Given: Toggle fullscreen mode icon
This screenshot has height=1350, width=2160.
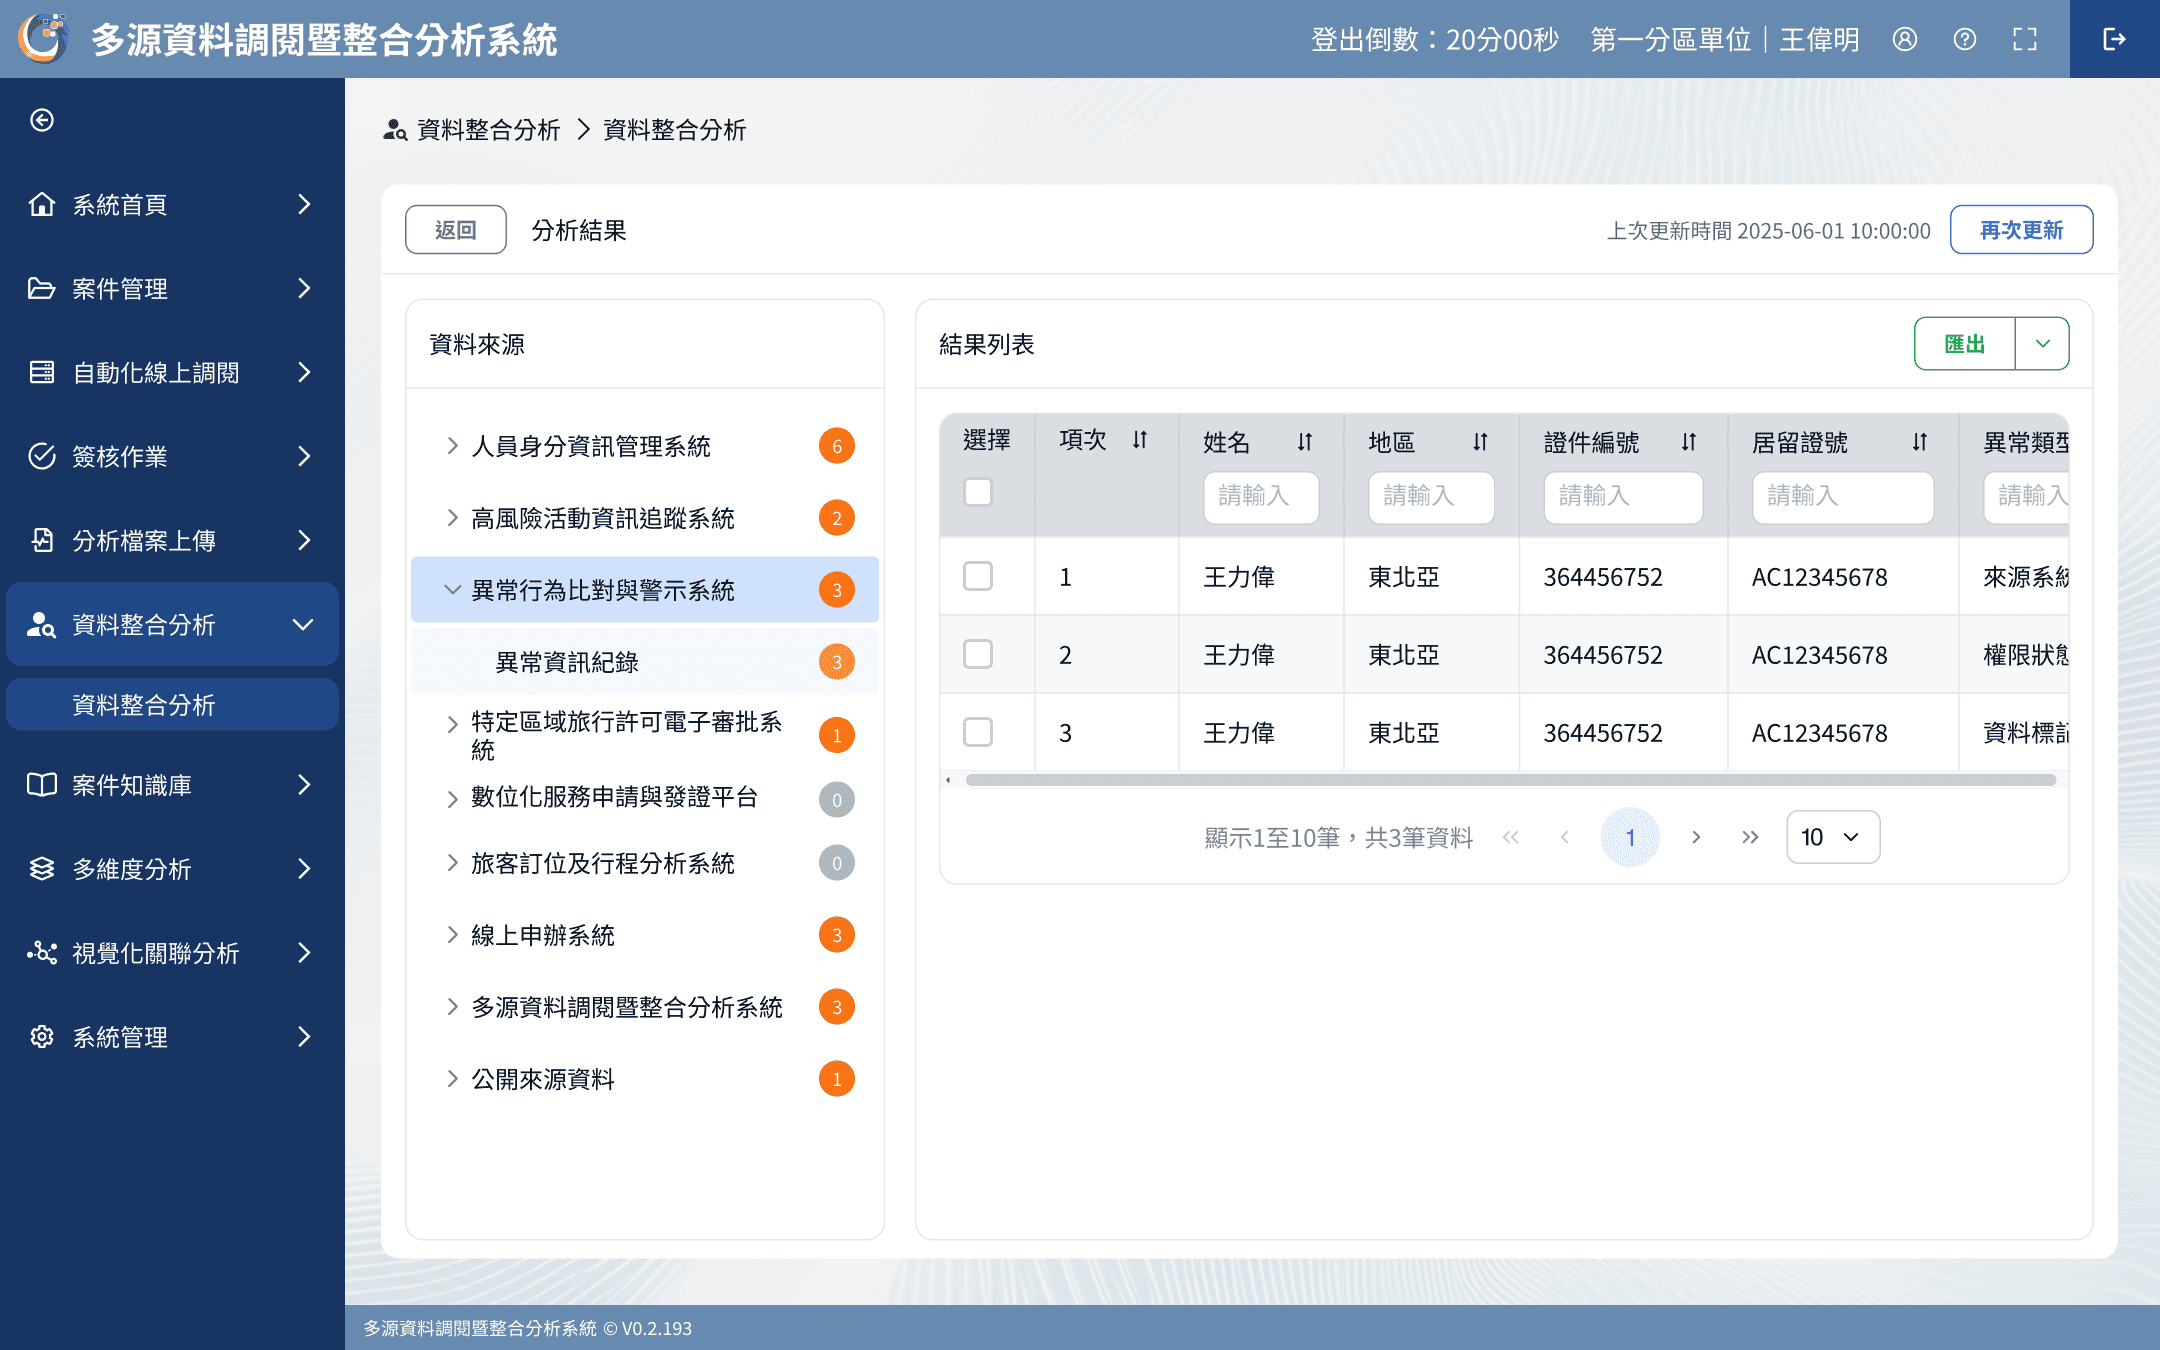Looking at the screenshot, I should [2025, 39].
